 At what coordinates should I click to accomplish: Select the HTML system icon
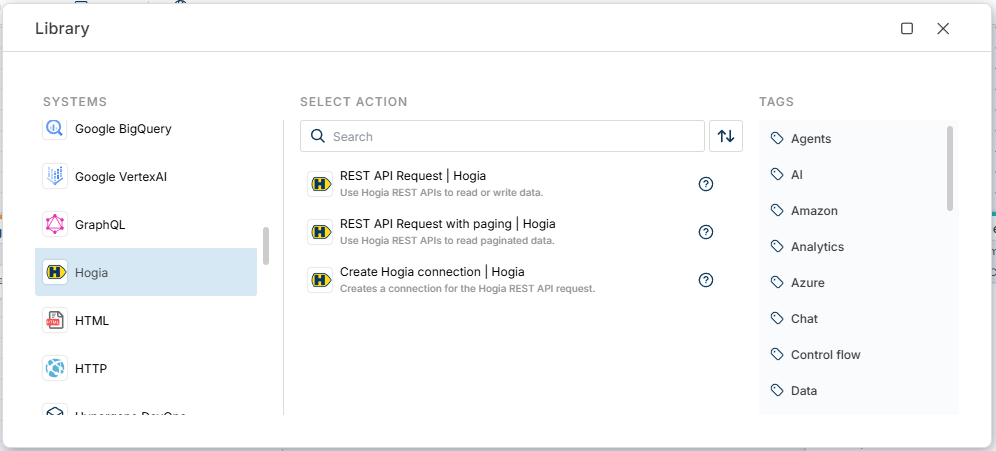[x=55, y=321]
